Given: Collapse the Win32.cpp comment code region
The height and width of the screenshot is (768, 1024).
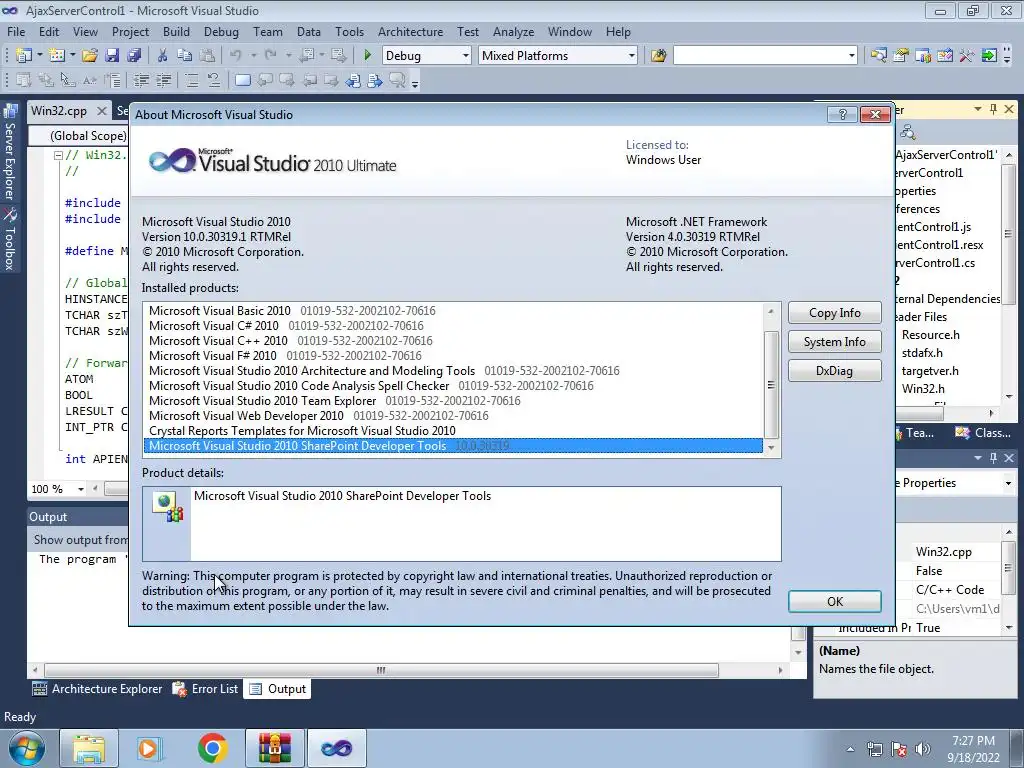Looking at the screenshot, I should click(x=58, y=155).
